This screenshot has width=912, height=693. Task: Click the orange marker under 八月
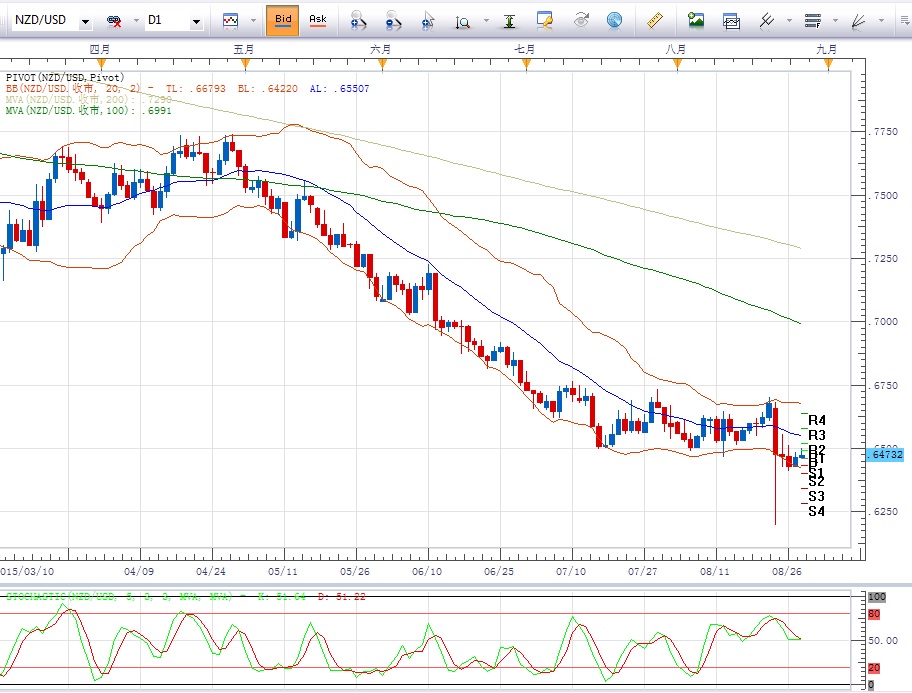tap(677, 64)
